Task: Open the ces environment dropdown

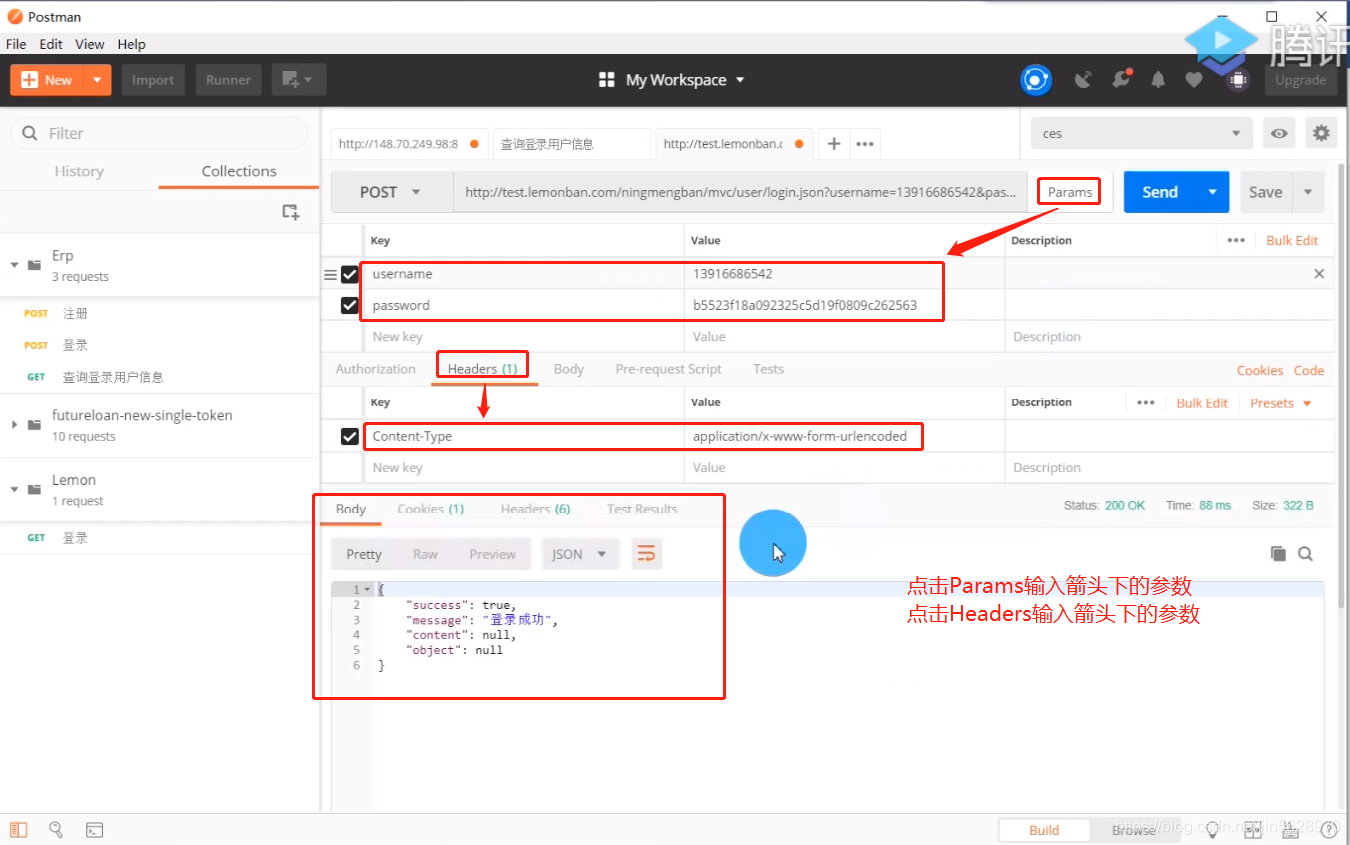Action: click(x=1142, y=133)
